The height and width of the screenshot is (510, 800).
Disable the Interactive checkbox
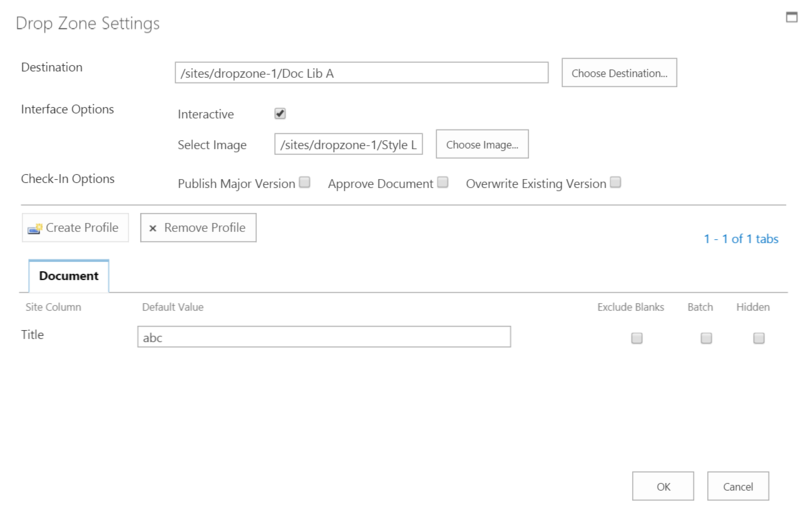(280, 114)
